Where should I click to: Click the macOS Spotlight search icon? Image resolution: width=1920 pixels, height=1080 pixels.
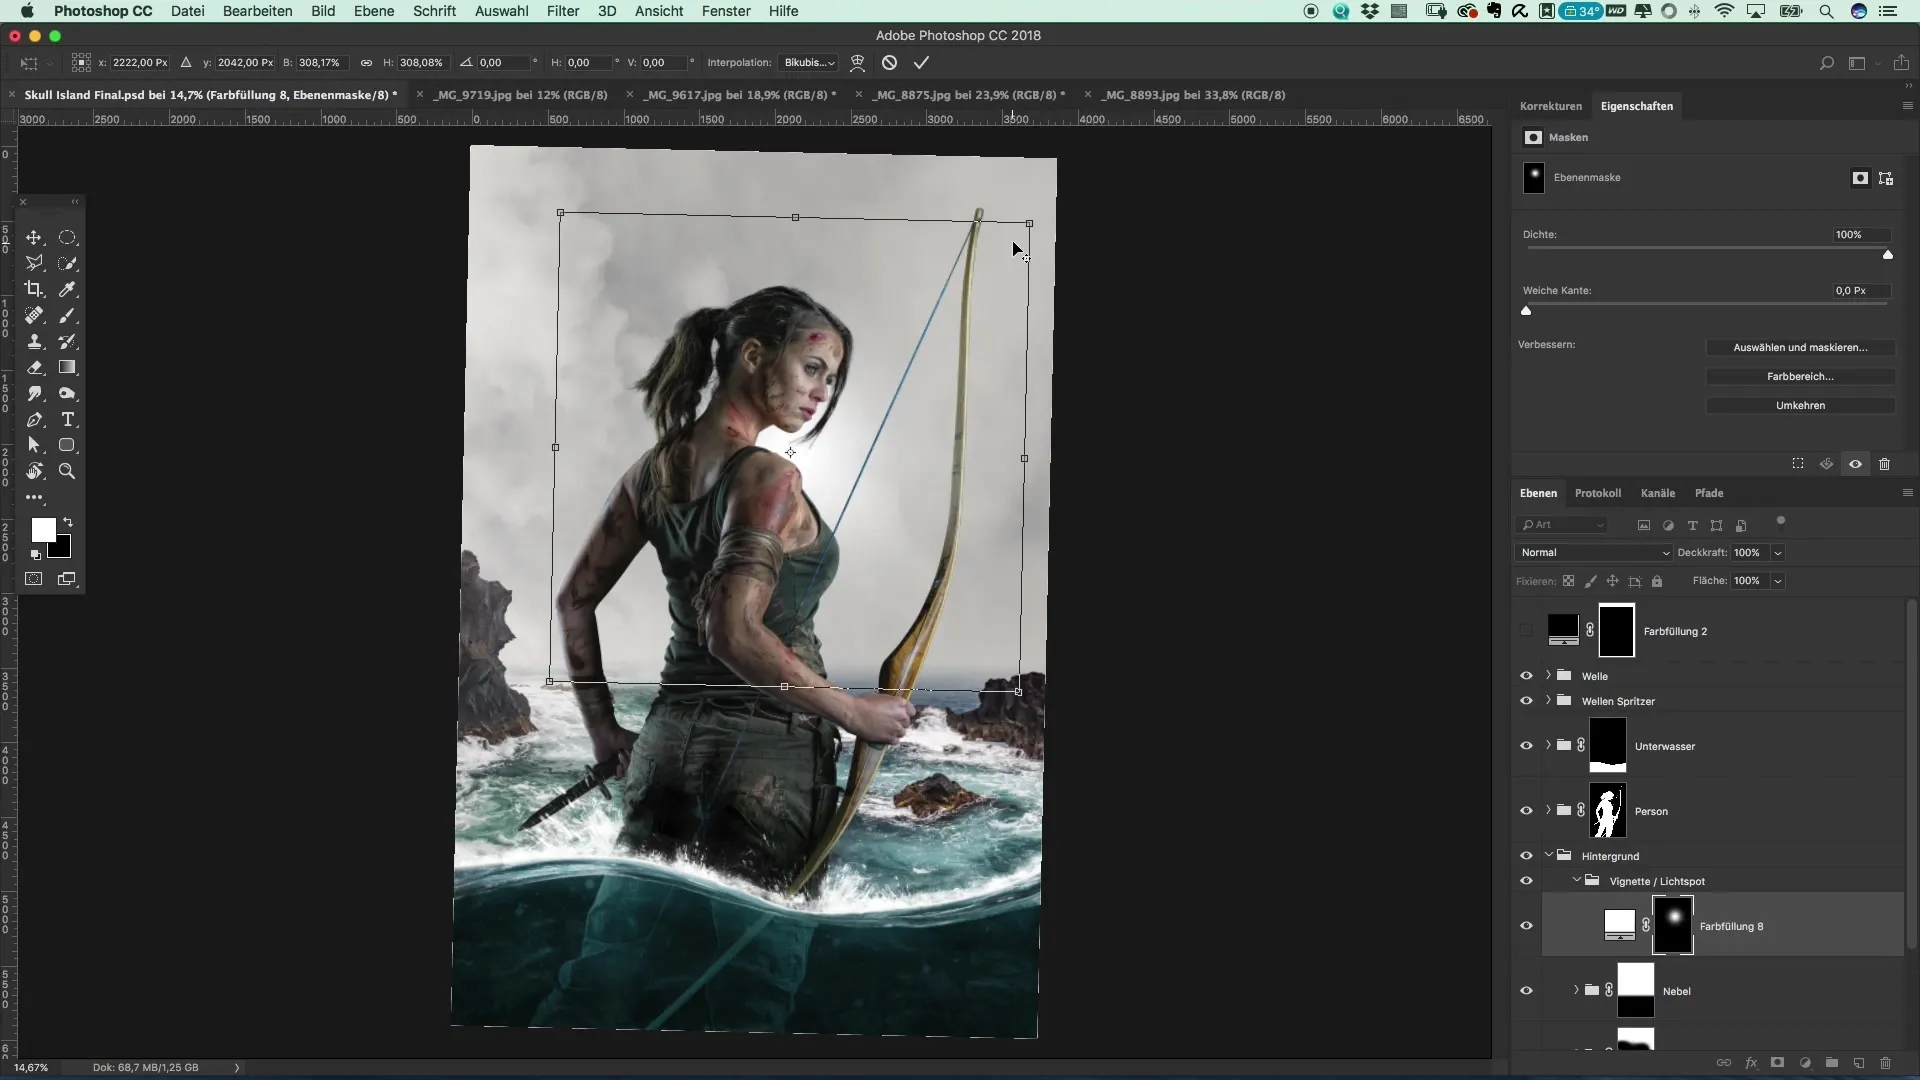1826,11
